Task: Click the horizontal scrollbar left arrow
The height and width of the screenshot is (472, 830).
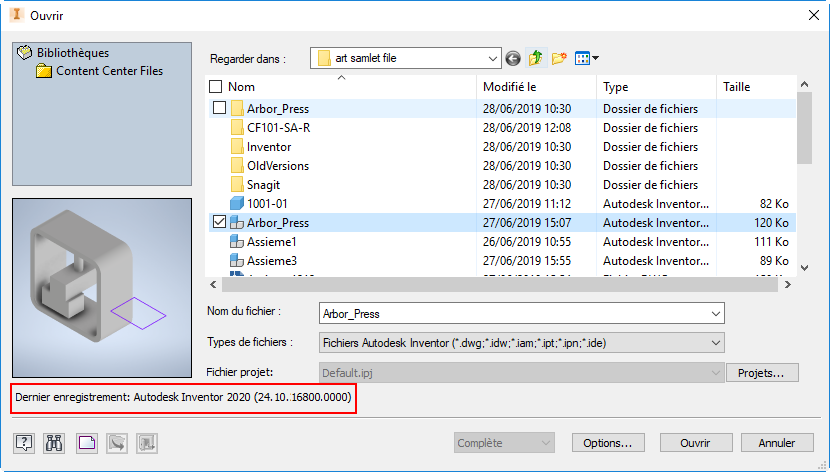Action: click(x=213, y=285)
